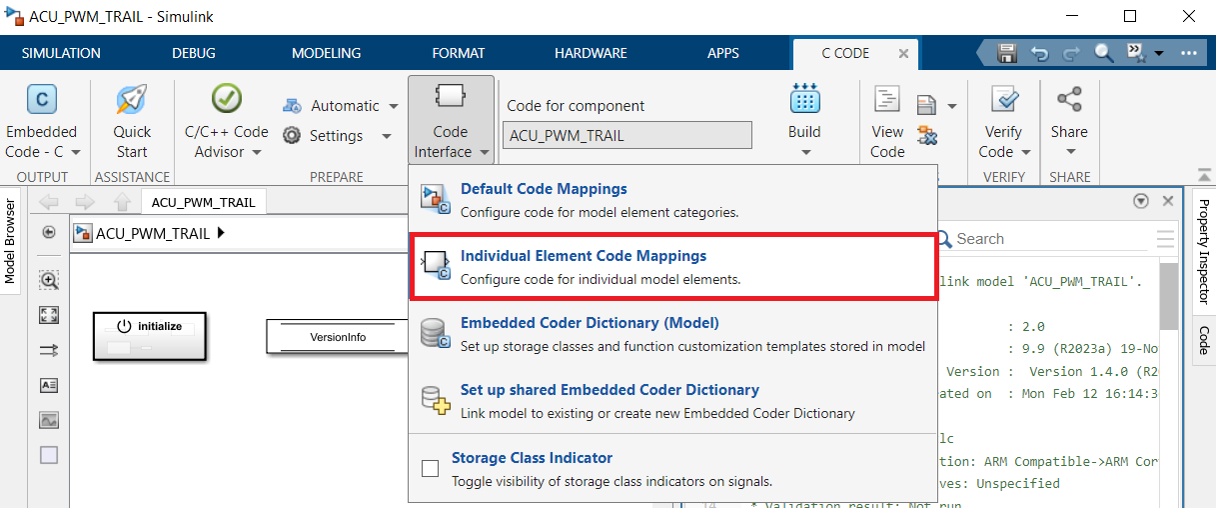Click the Quick Start rocket icon
Image resolution: width=1216 pixels, height=508 pixels.
(131, 100)
